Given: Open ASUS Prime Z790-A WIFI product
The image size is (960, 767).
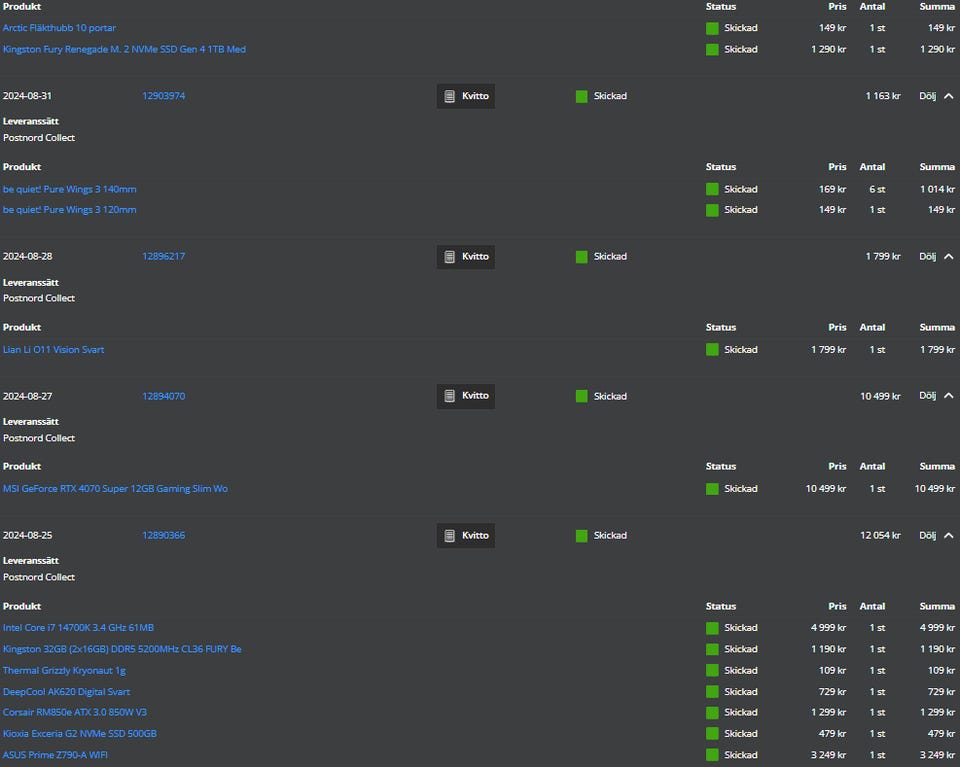Looking at the screenshot, I should point(55,755).
